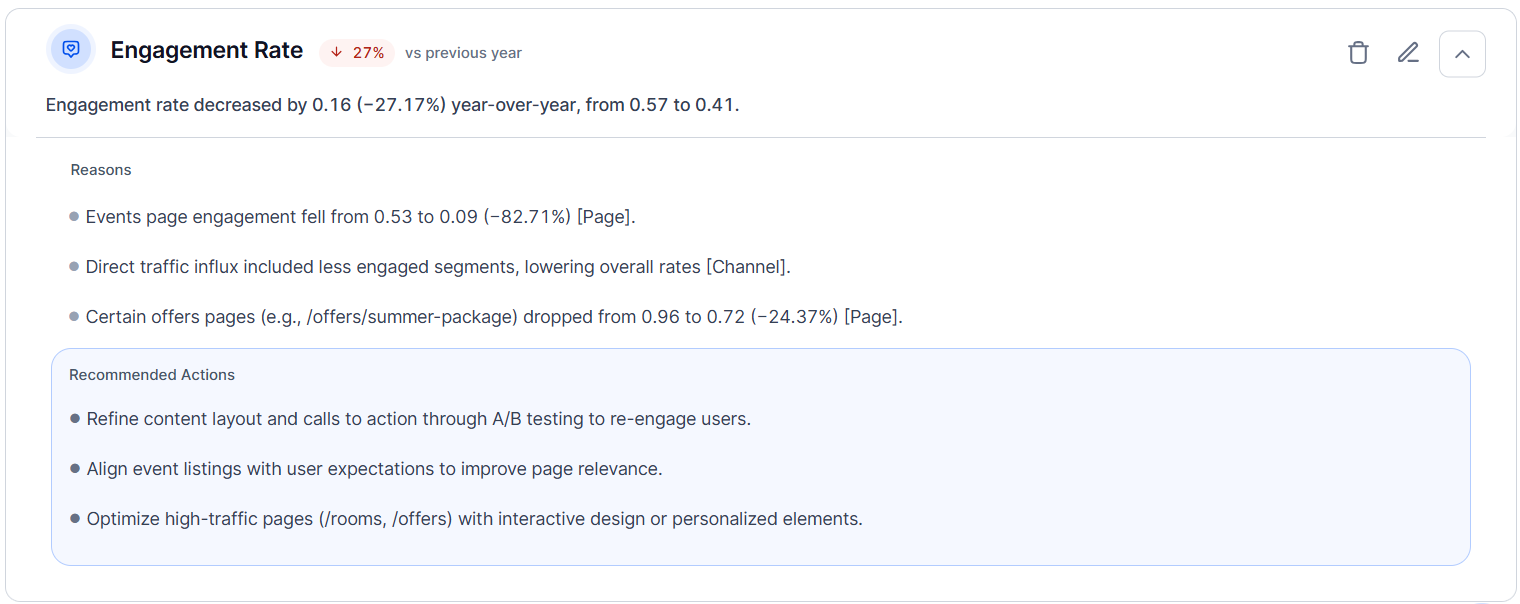Select the year-over-year engagement summary sentence
The image size is (1520, 604).
(393, 105)
